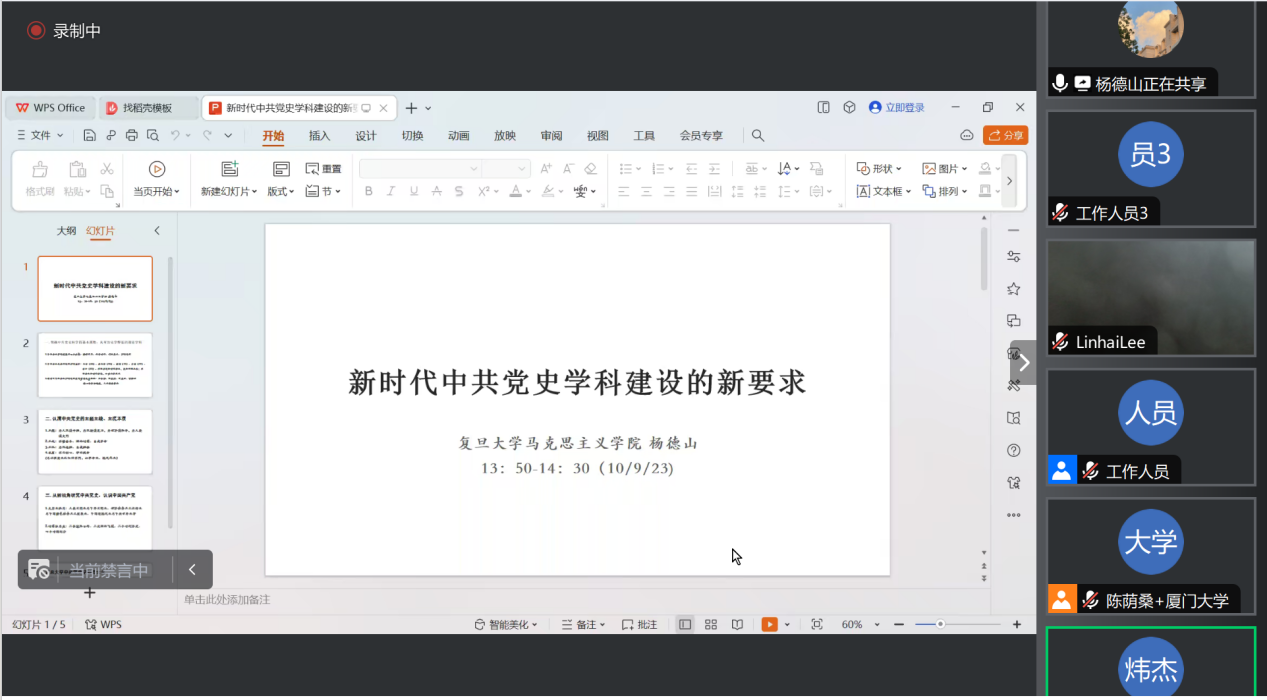Switch to the 大纲 outline tab
Viewport: 1267px width, 700px height.
click(66, 231)
